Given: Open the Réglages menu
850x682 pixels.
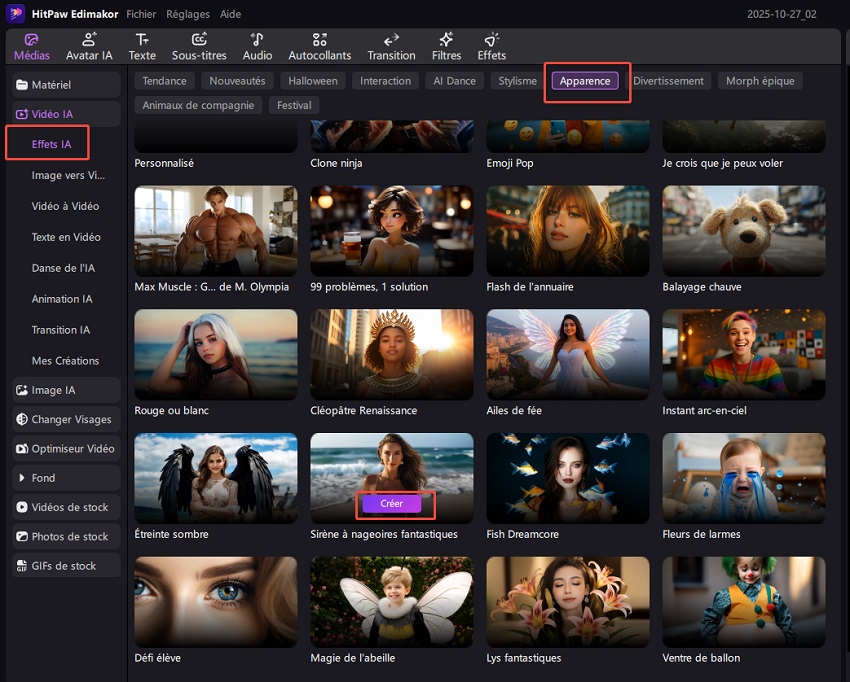Looking at the screenshot, I should [x=187, y=15].
